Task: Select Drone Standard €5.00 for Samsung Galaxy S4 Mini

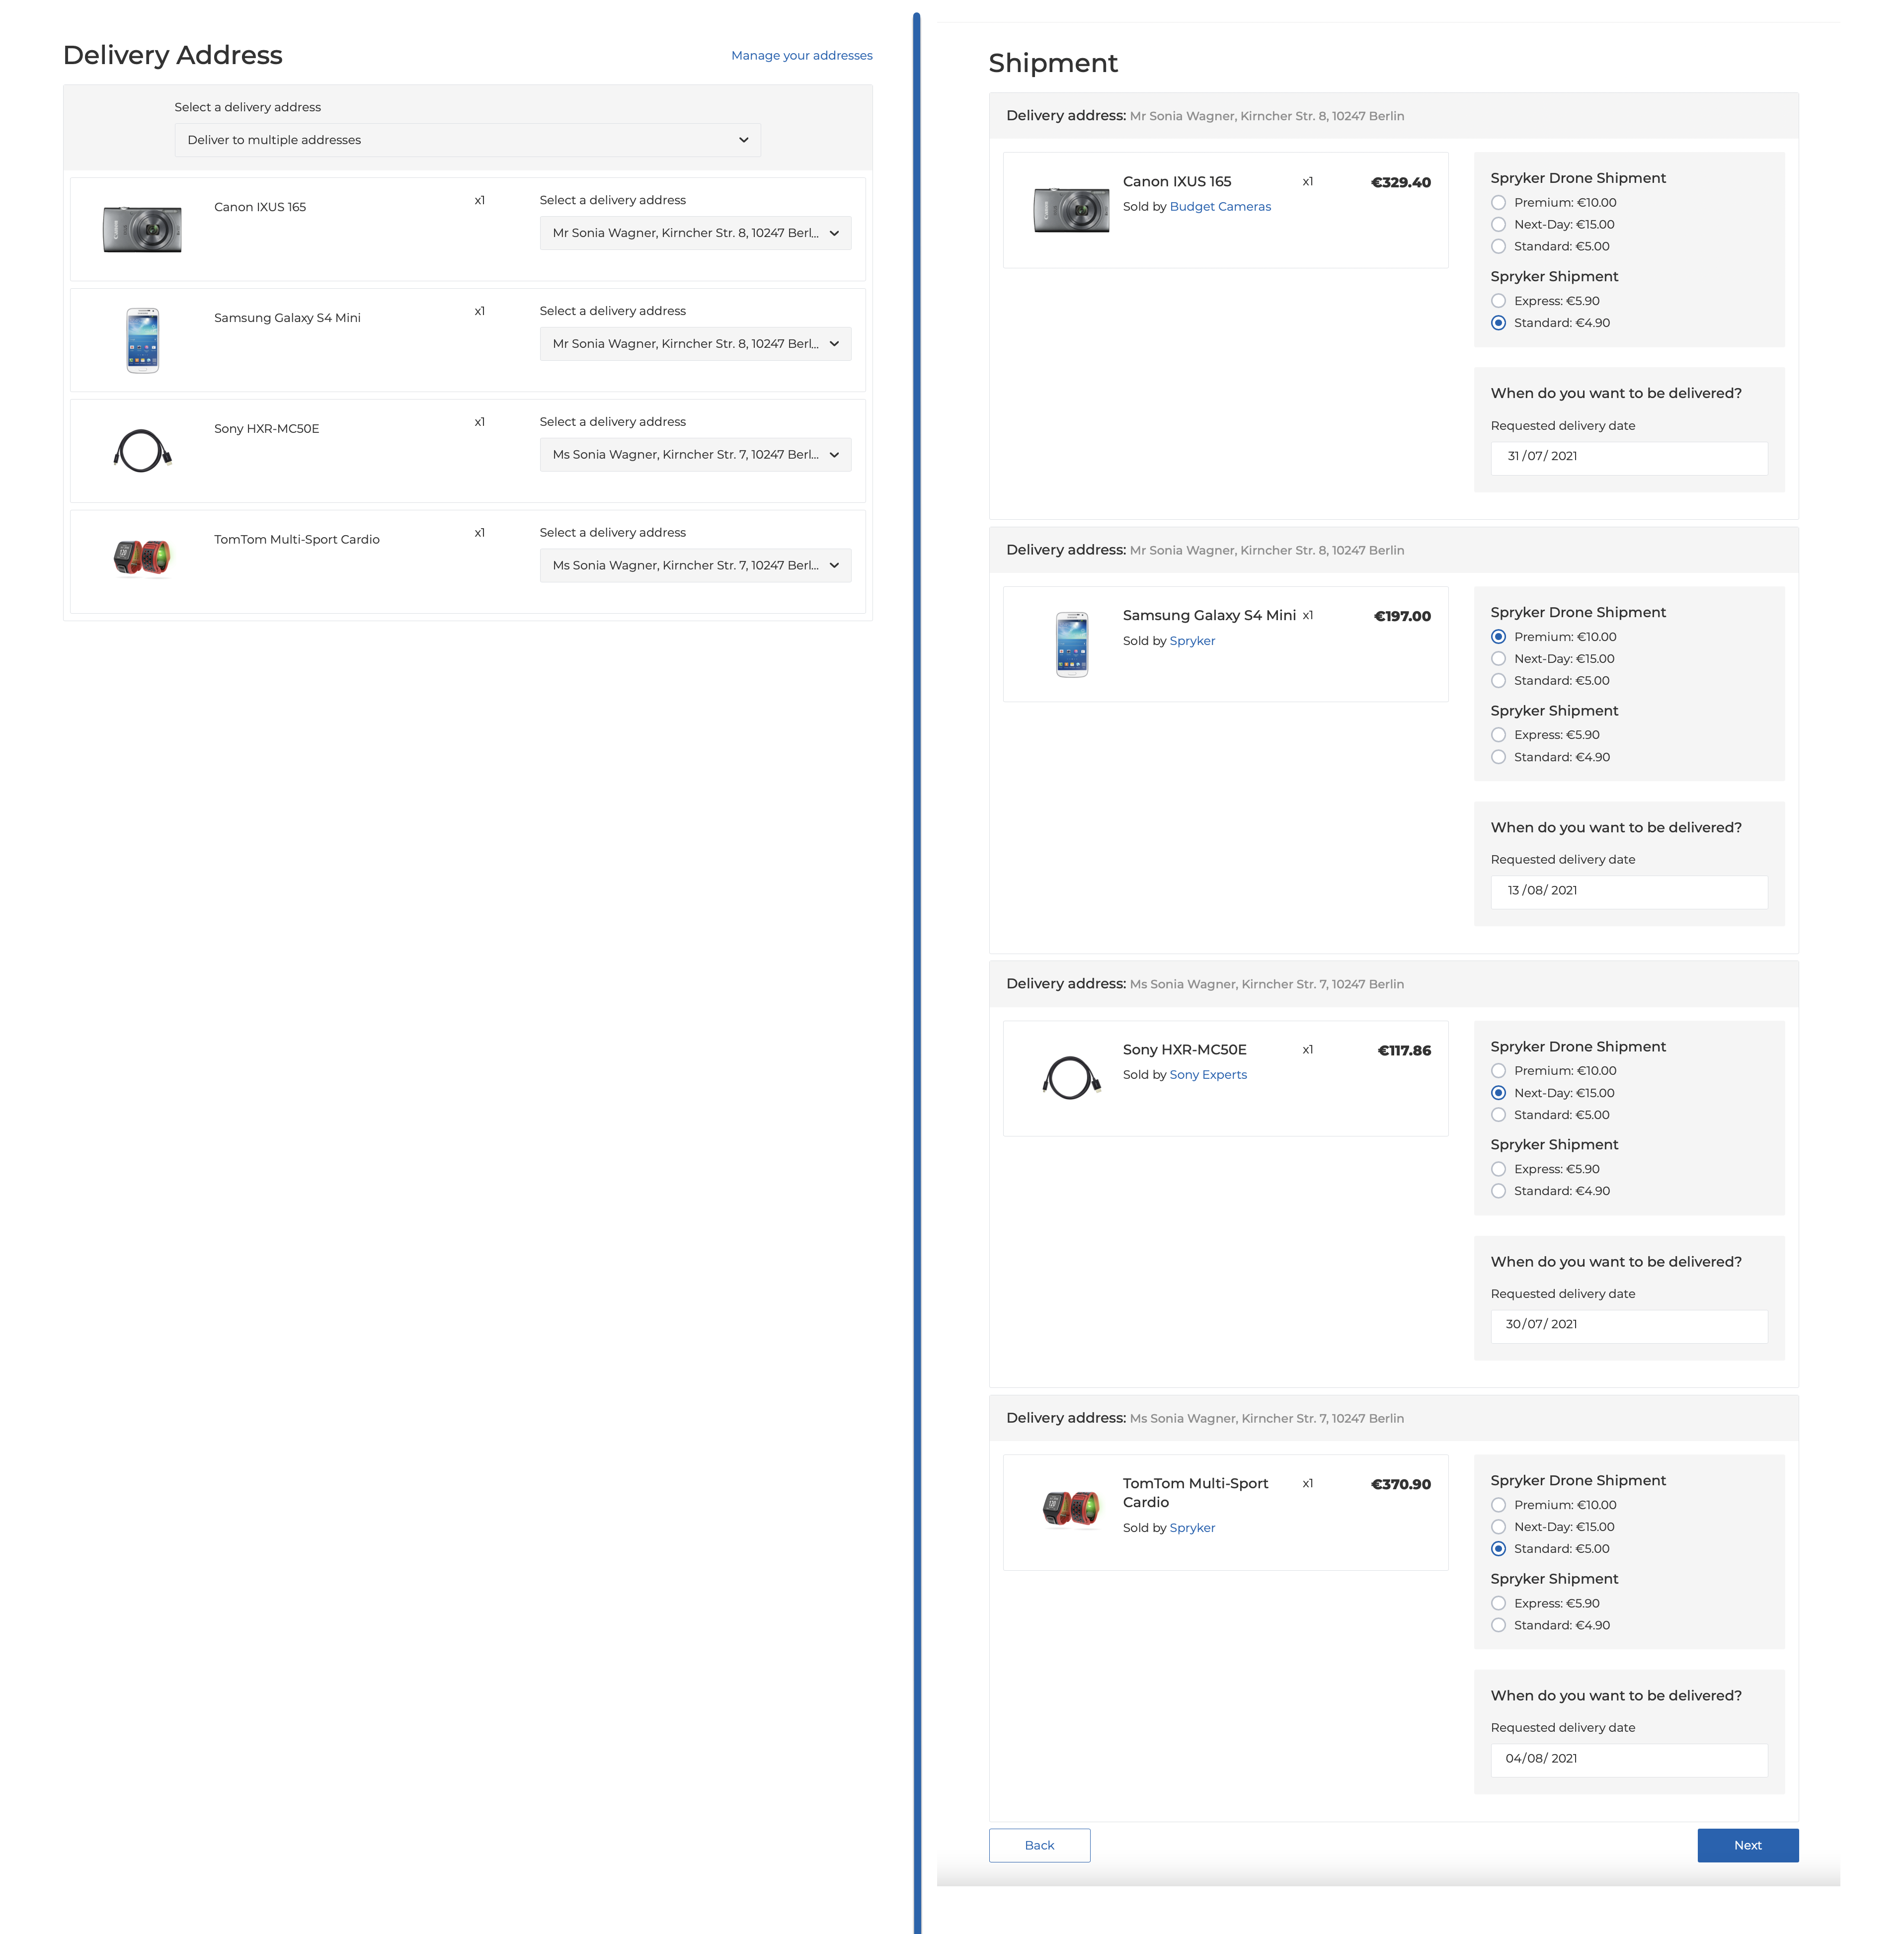Action: [x=1498, y=681]
